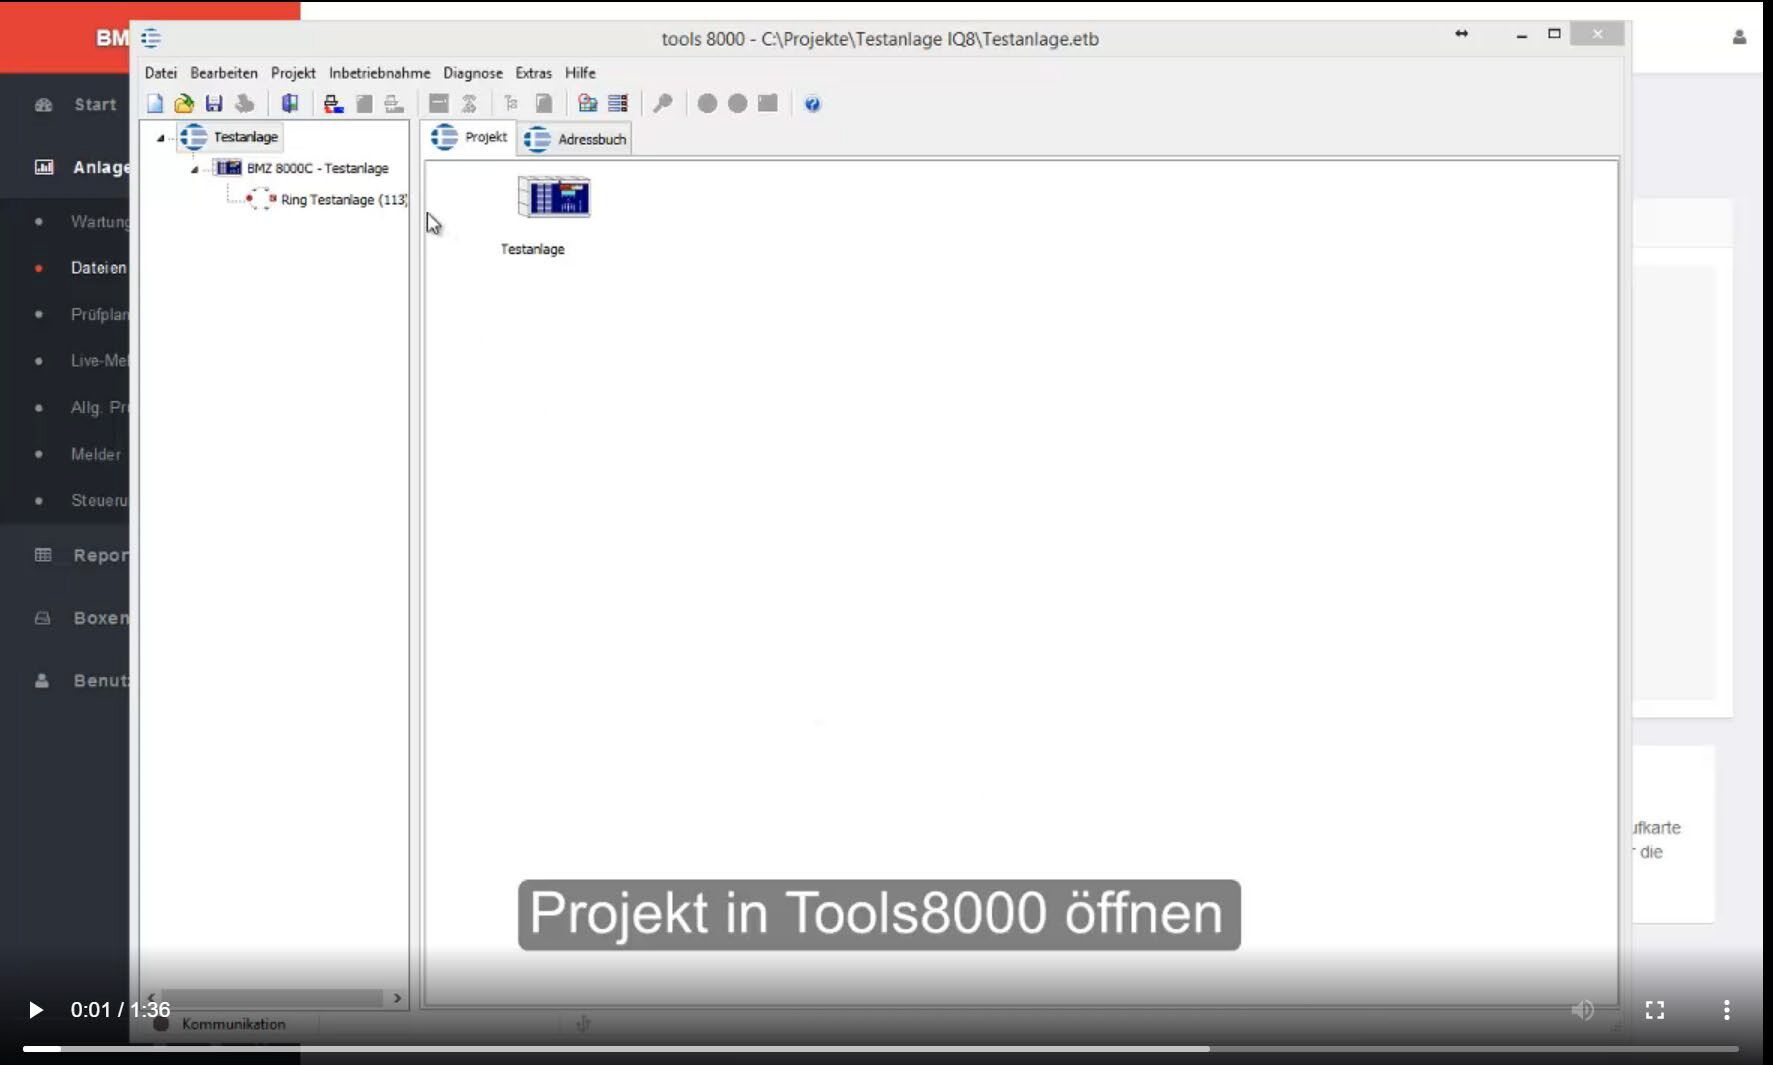The height and width of the screenshot is (1065, 1773).
Task: Mute the video using the speaker icon
Action: coord(1583,1010)
